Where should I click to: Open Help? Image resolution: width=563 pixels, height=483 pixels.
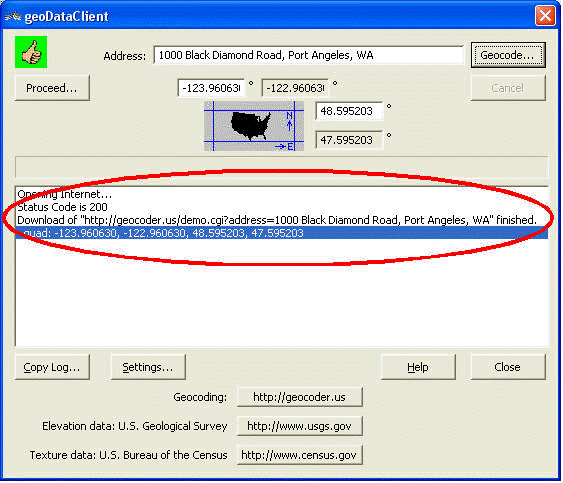418,367
